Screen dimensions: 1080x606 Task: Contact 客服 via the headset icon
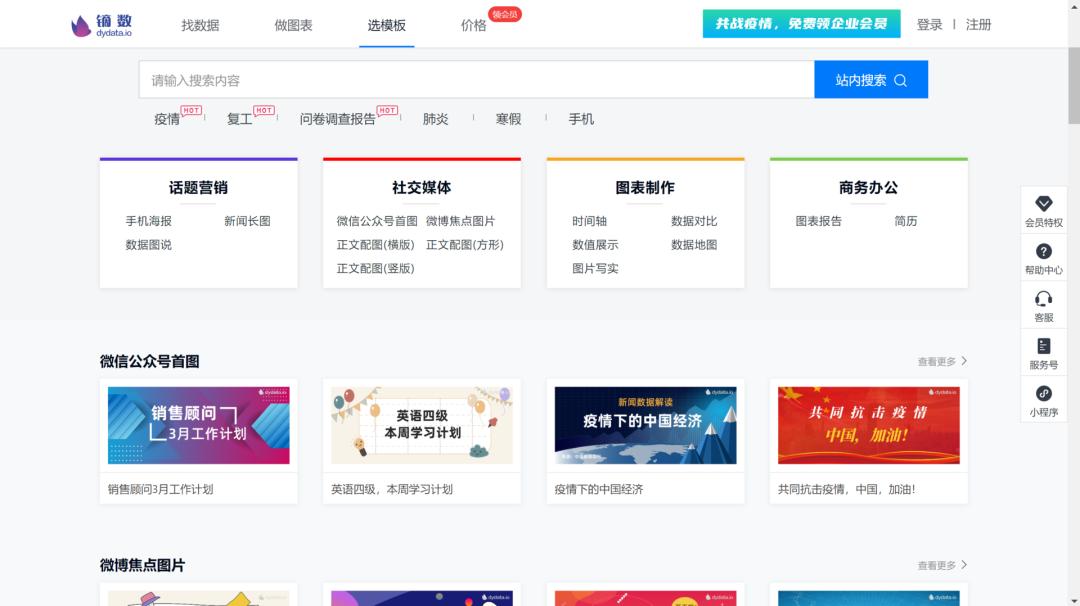(x=1044, y=307)
